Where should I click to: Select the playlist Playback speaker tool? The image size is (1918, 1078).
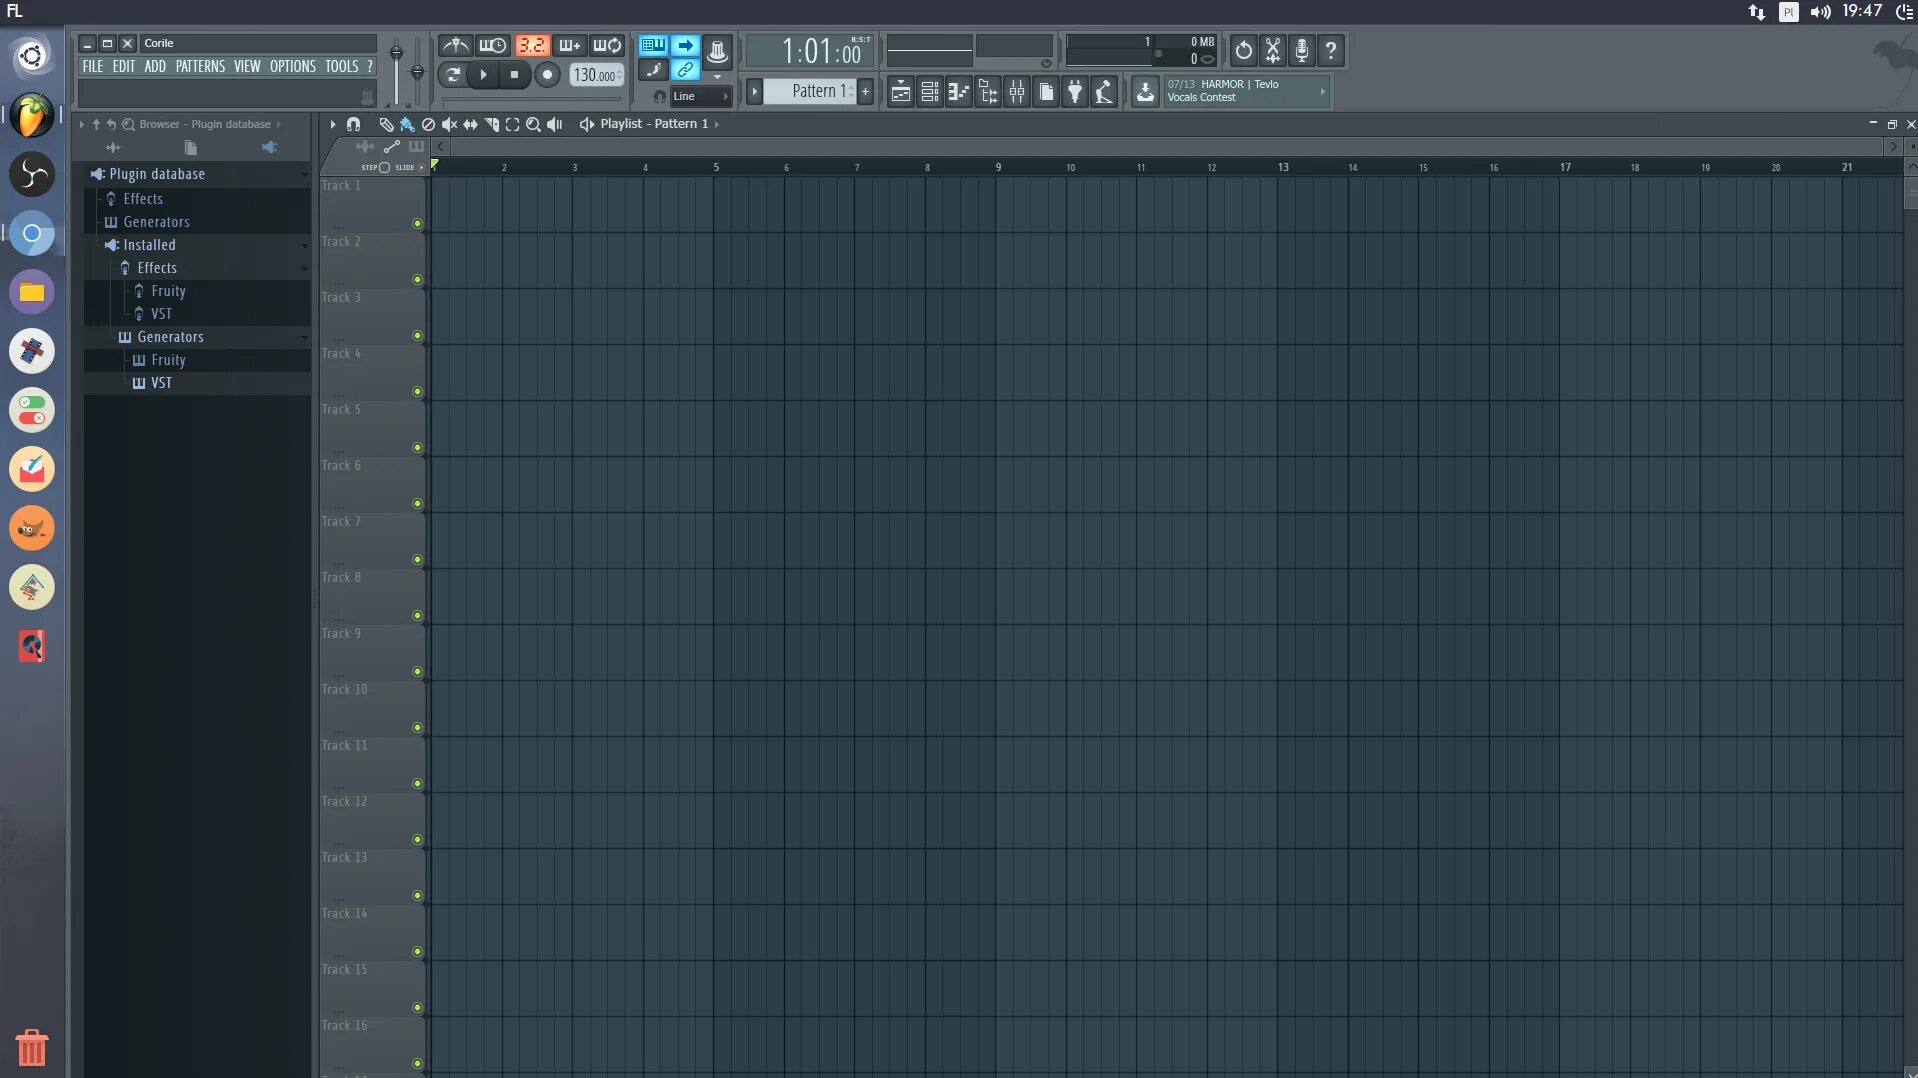(554, 124)
